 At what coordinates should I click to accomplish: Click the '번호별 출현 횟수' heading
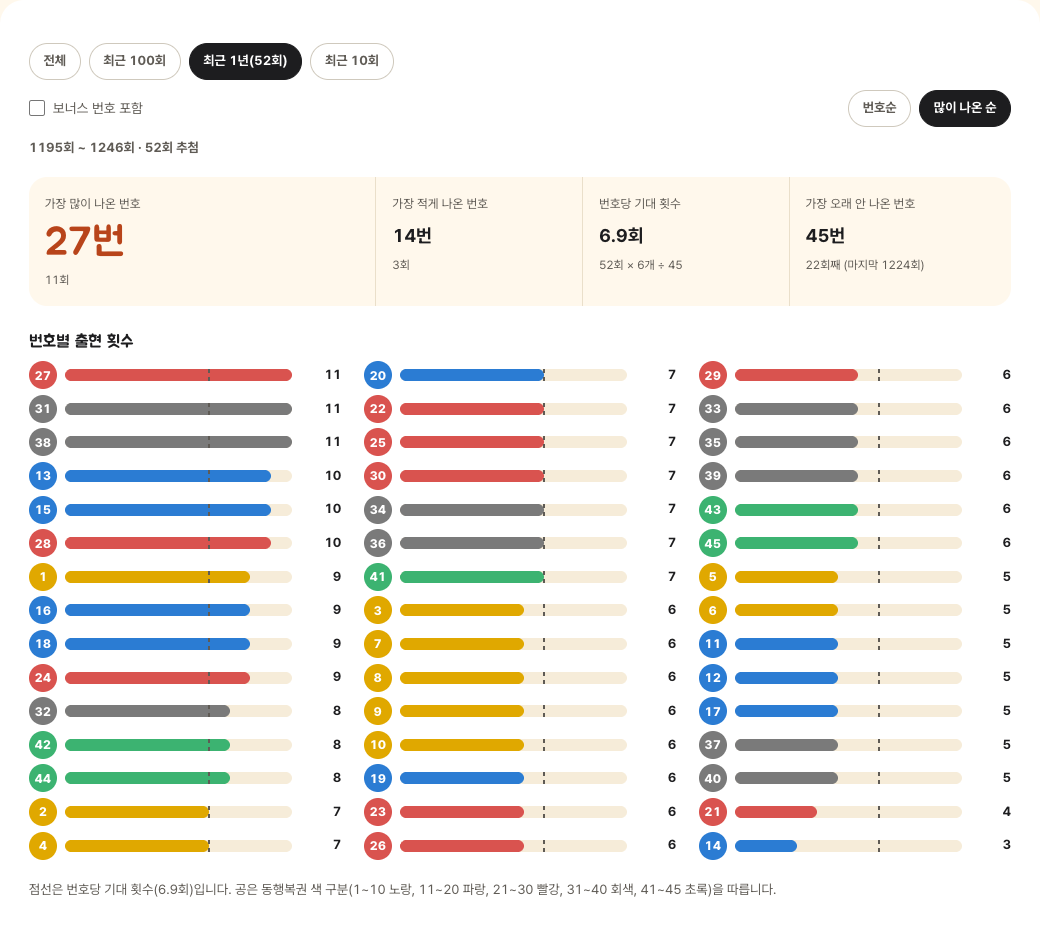tap(81, 341)
